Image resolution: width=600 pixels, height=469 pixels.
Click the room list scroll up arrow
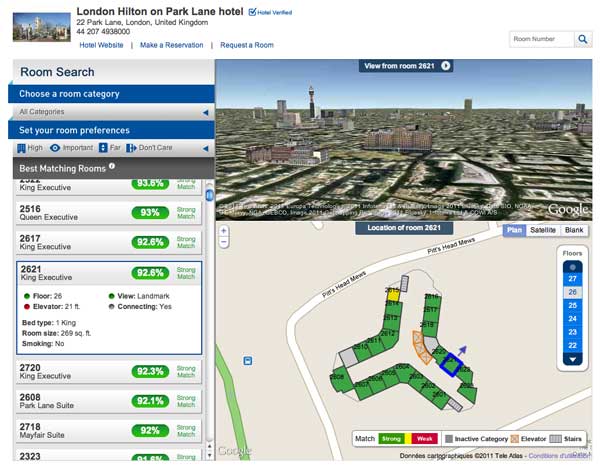(x=209, y=446)
